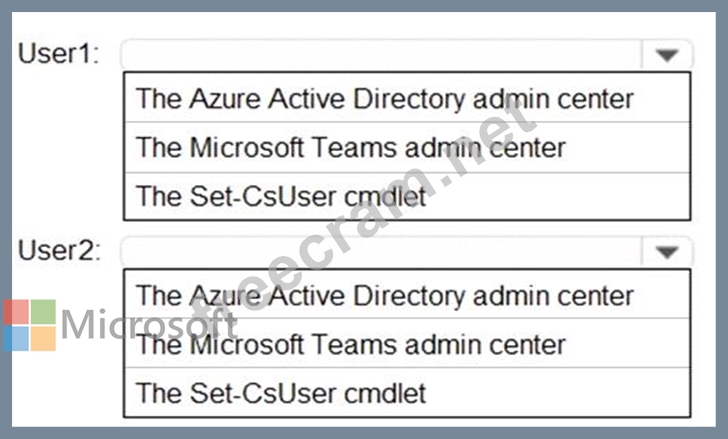The width and height of the screenshot is (728, 439).
Task: Expand the User2 dropdown arrow
Action: pos(667,252)
